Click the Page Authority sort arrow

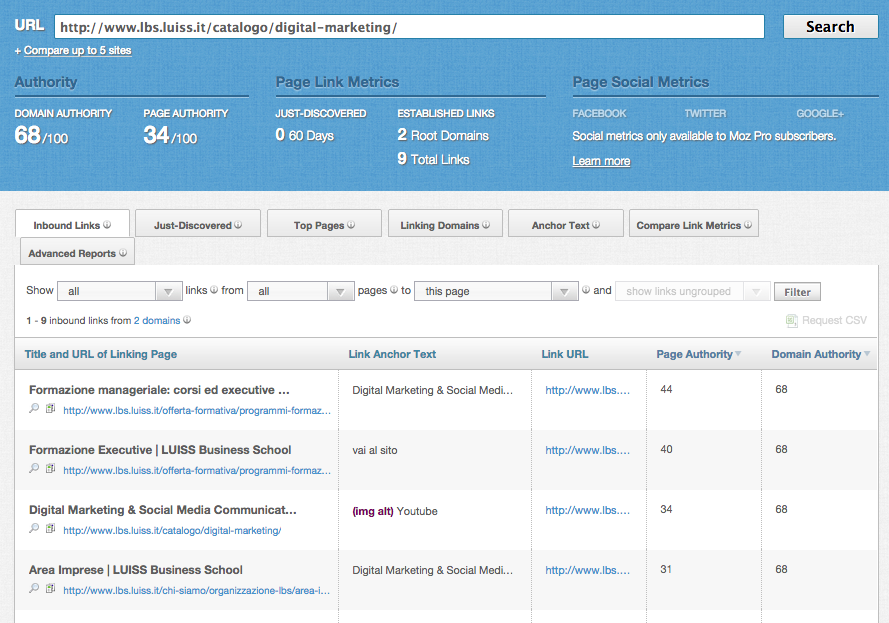pos(738,354)
